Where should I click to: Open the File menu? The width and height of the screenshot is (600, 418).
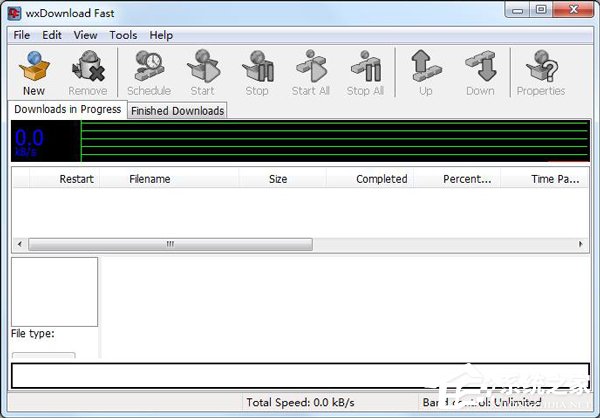[x=22, y=35]
